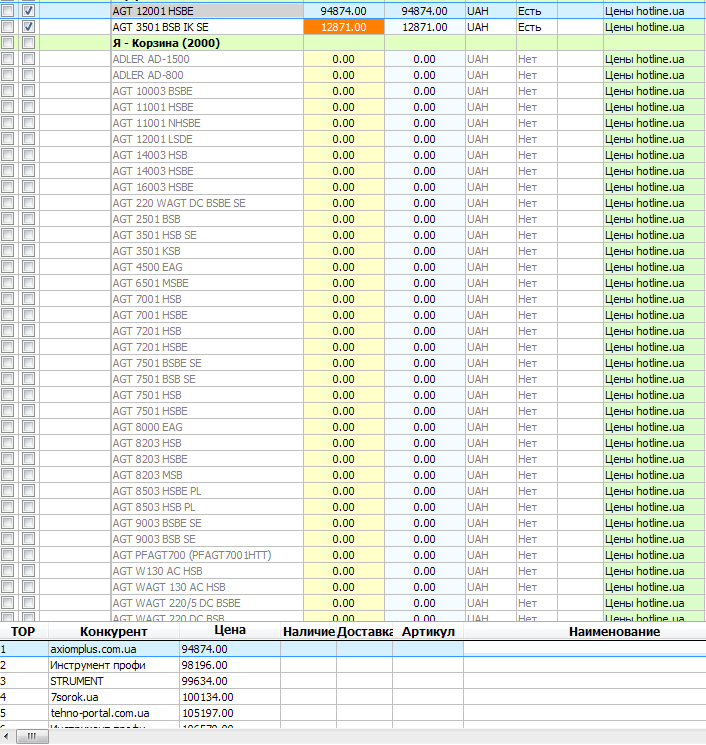Select the AGT 9003 BSBE SE row name
The height and width of the screenshot is (745, 706).
coord(157,523)
